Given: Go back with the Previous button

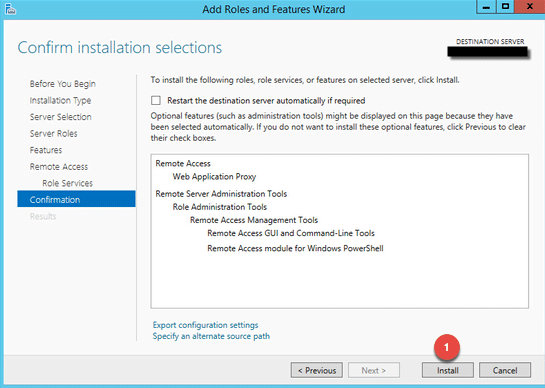Looking at the screenshot, I should [x=317, y=370].
